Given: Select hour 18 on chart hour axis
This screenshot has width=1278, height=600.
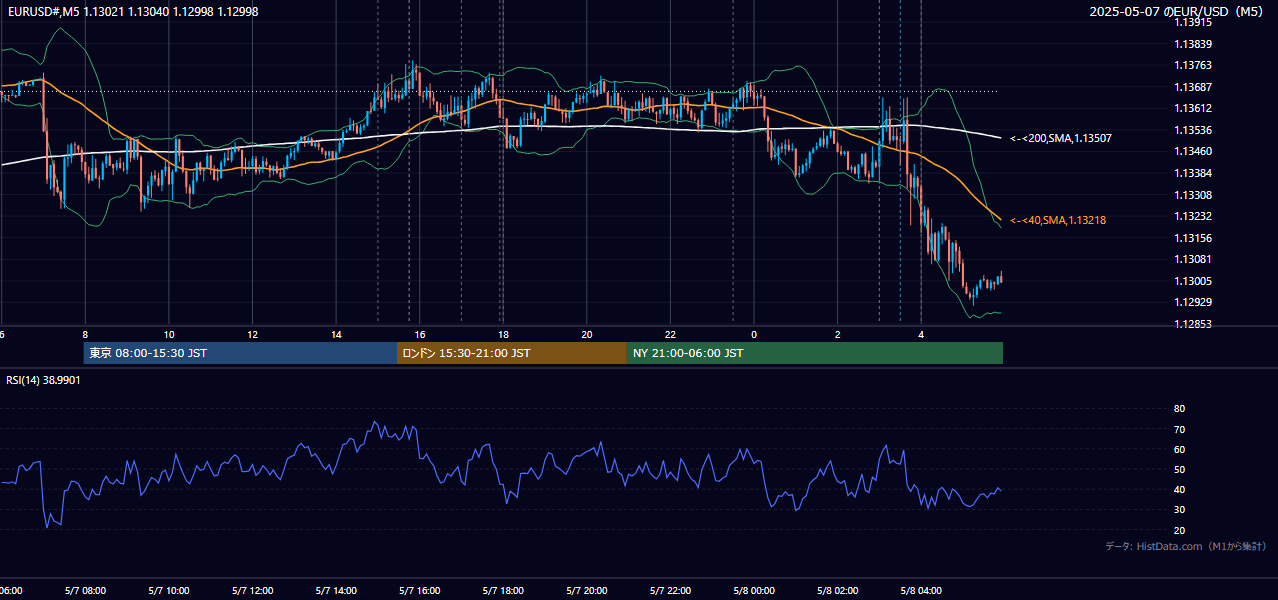Looking at the screenshot, I should (503, 334).
